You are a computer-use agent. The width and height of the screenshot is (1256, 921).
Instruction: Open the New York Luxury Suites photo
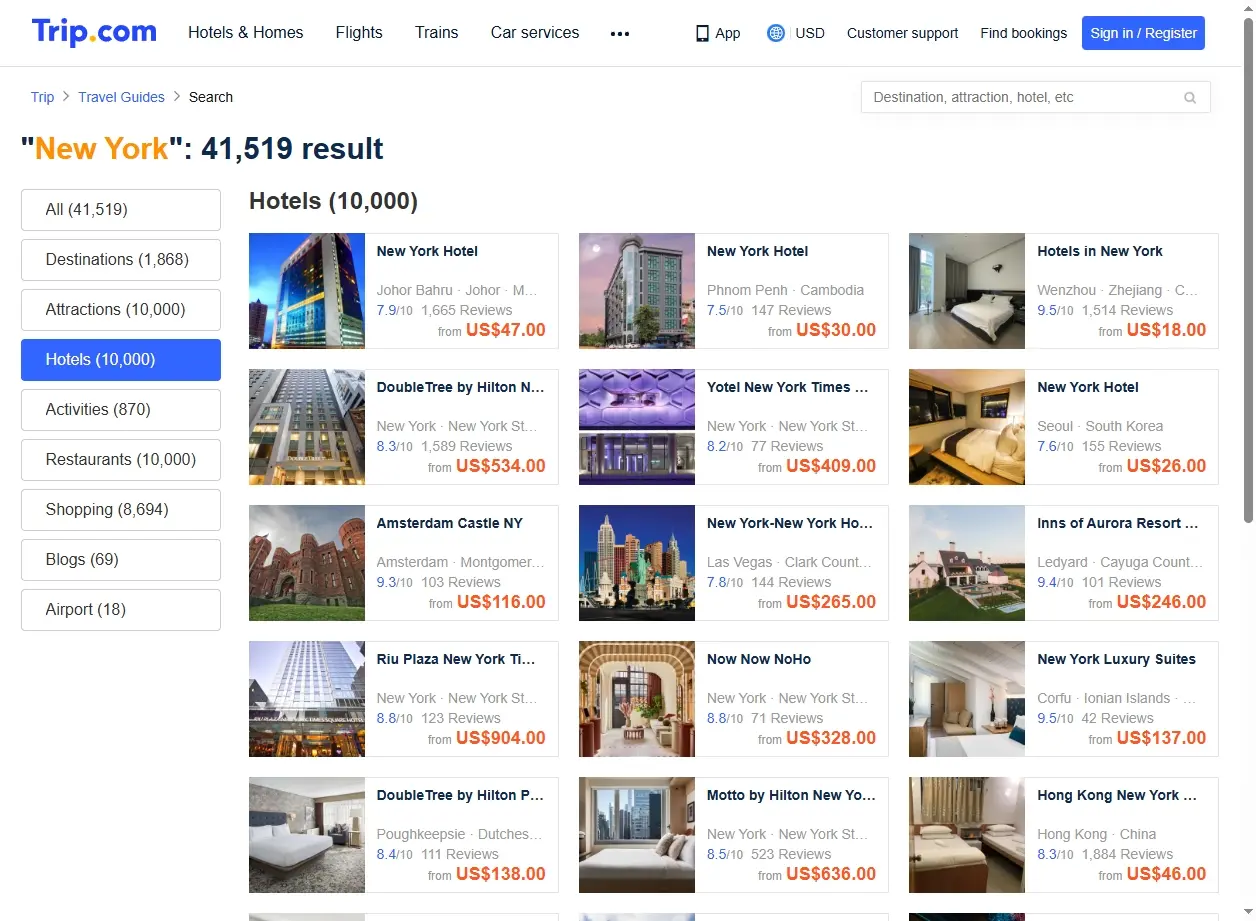click(967, 699)
